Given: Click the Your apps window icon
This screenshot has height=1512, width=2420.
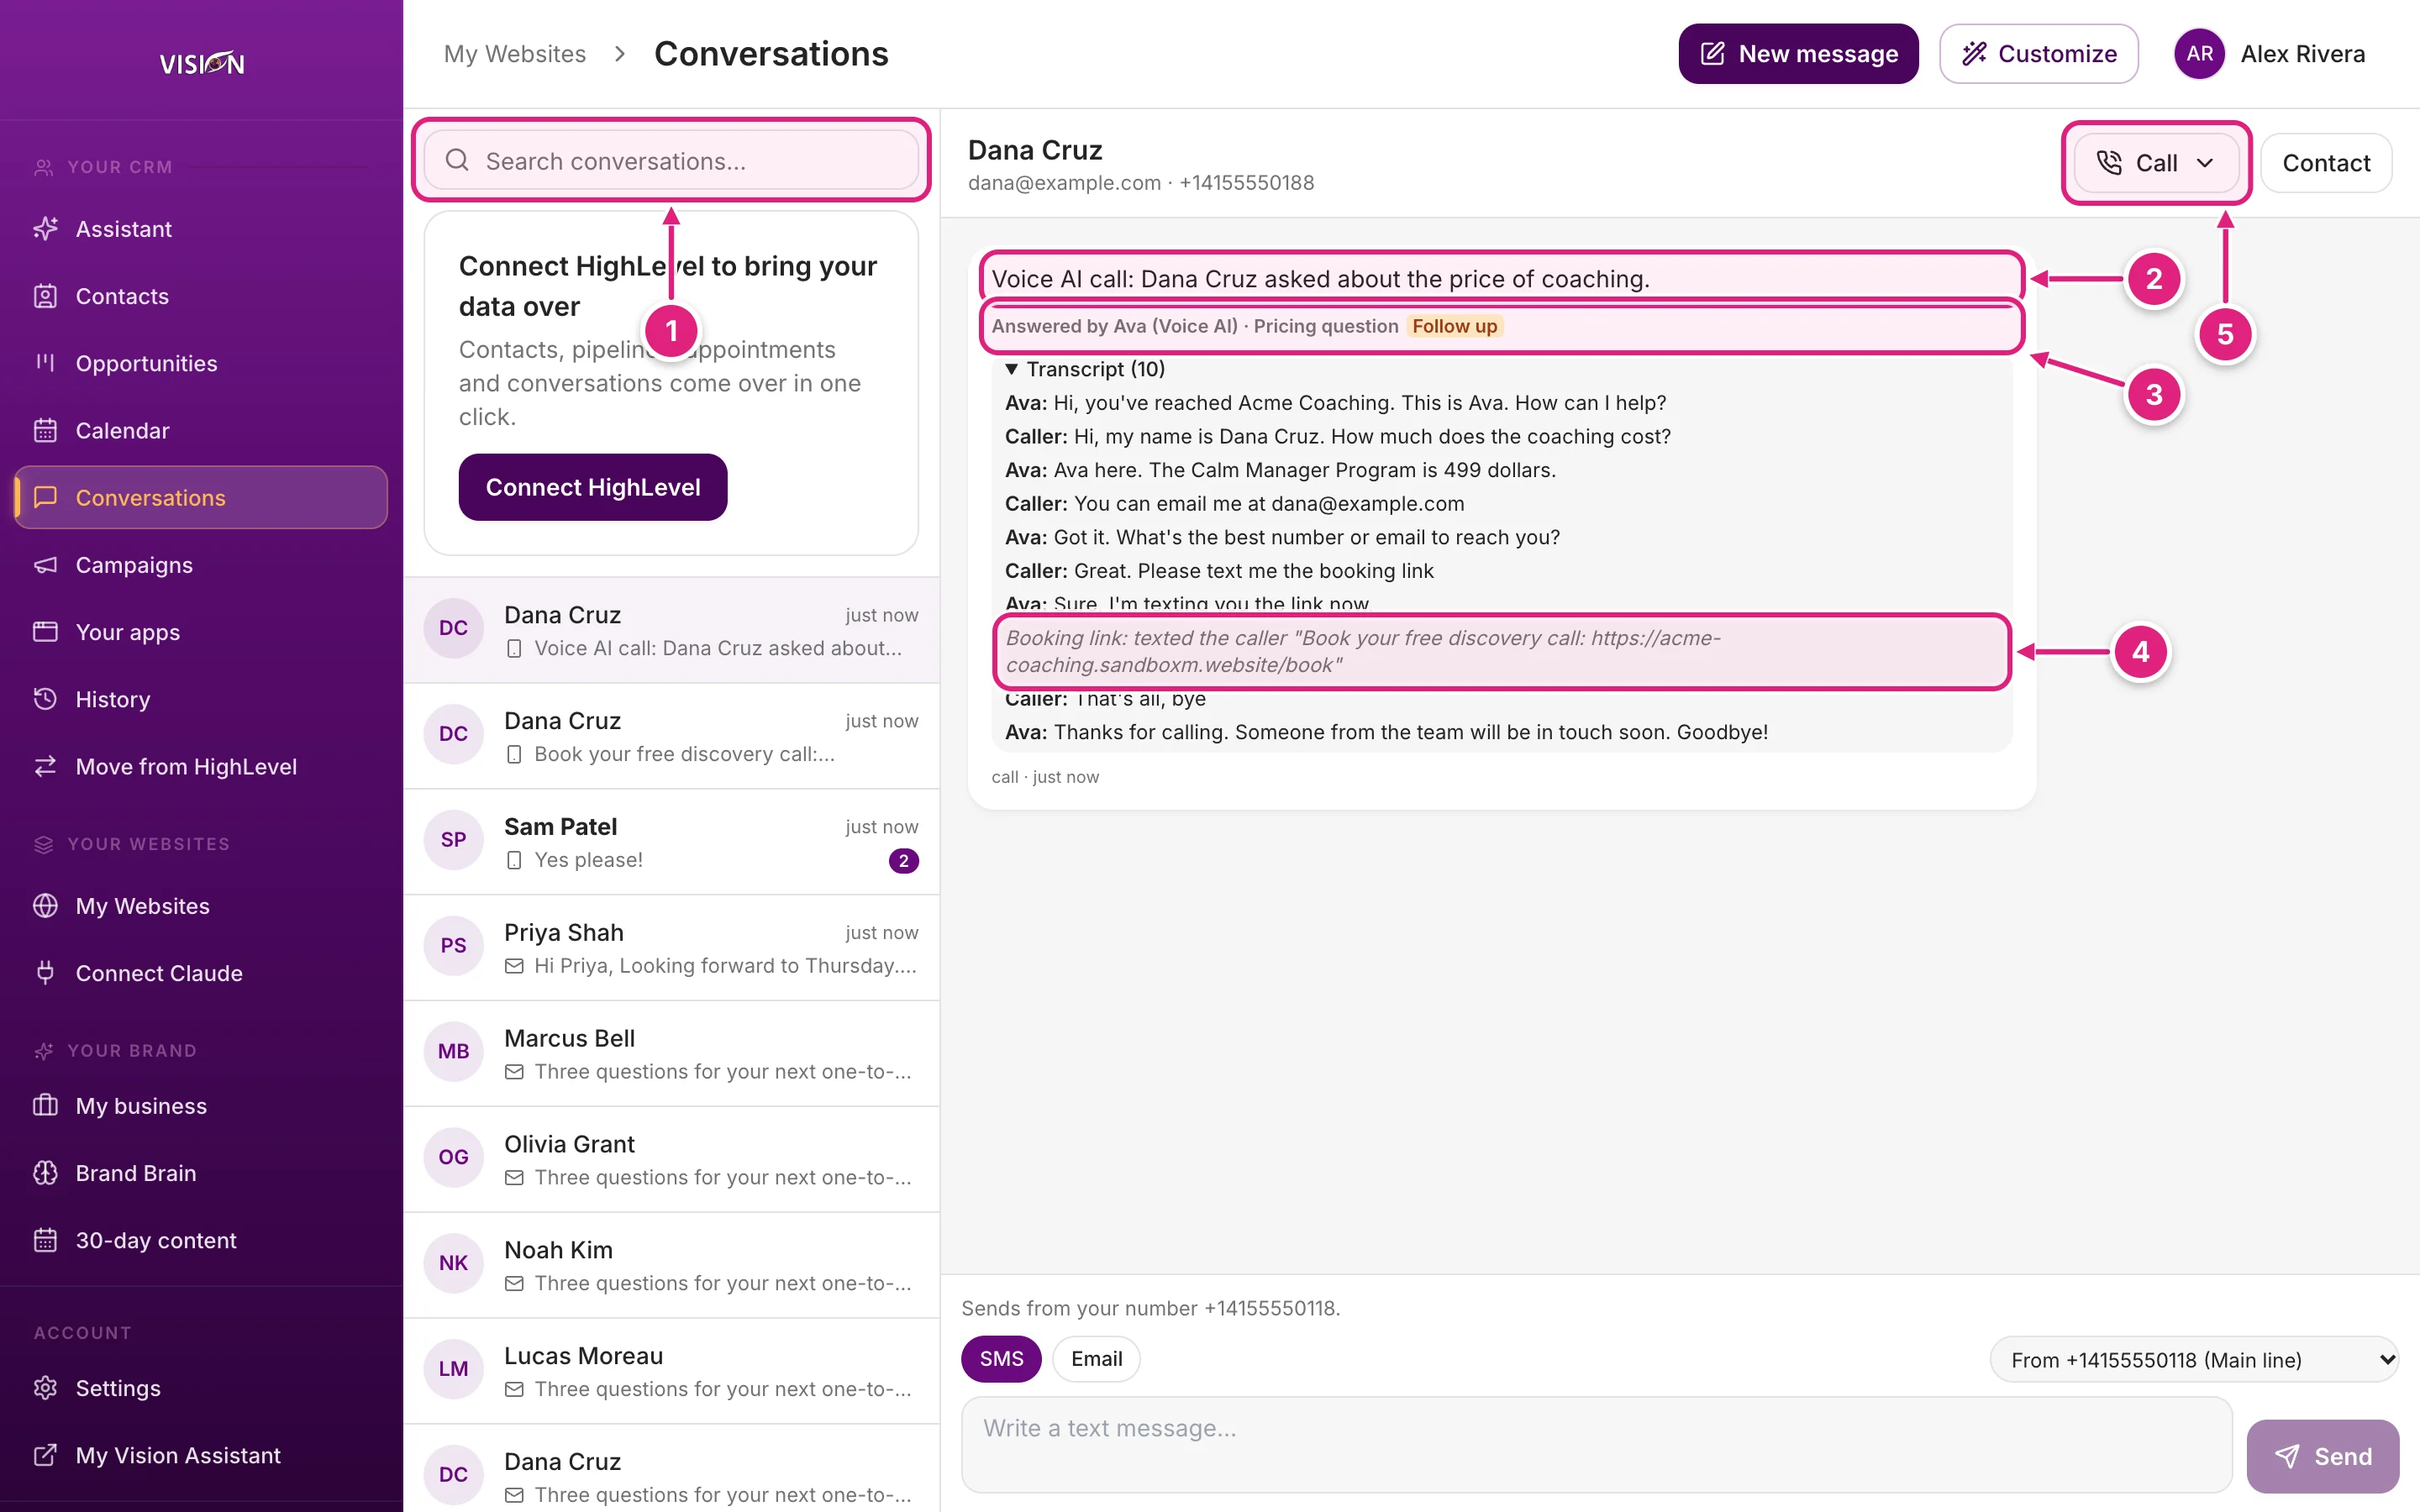Looking at the screenshot, I should pos(45,632).
